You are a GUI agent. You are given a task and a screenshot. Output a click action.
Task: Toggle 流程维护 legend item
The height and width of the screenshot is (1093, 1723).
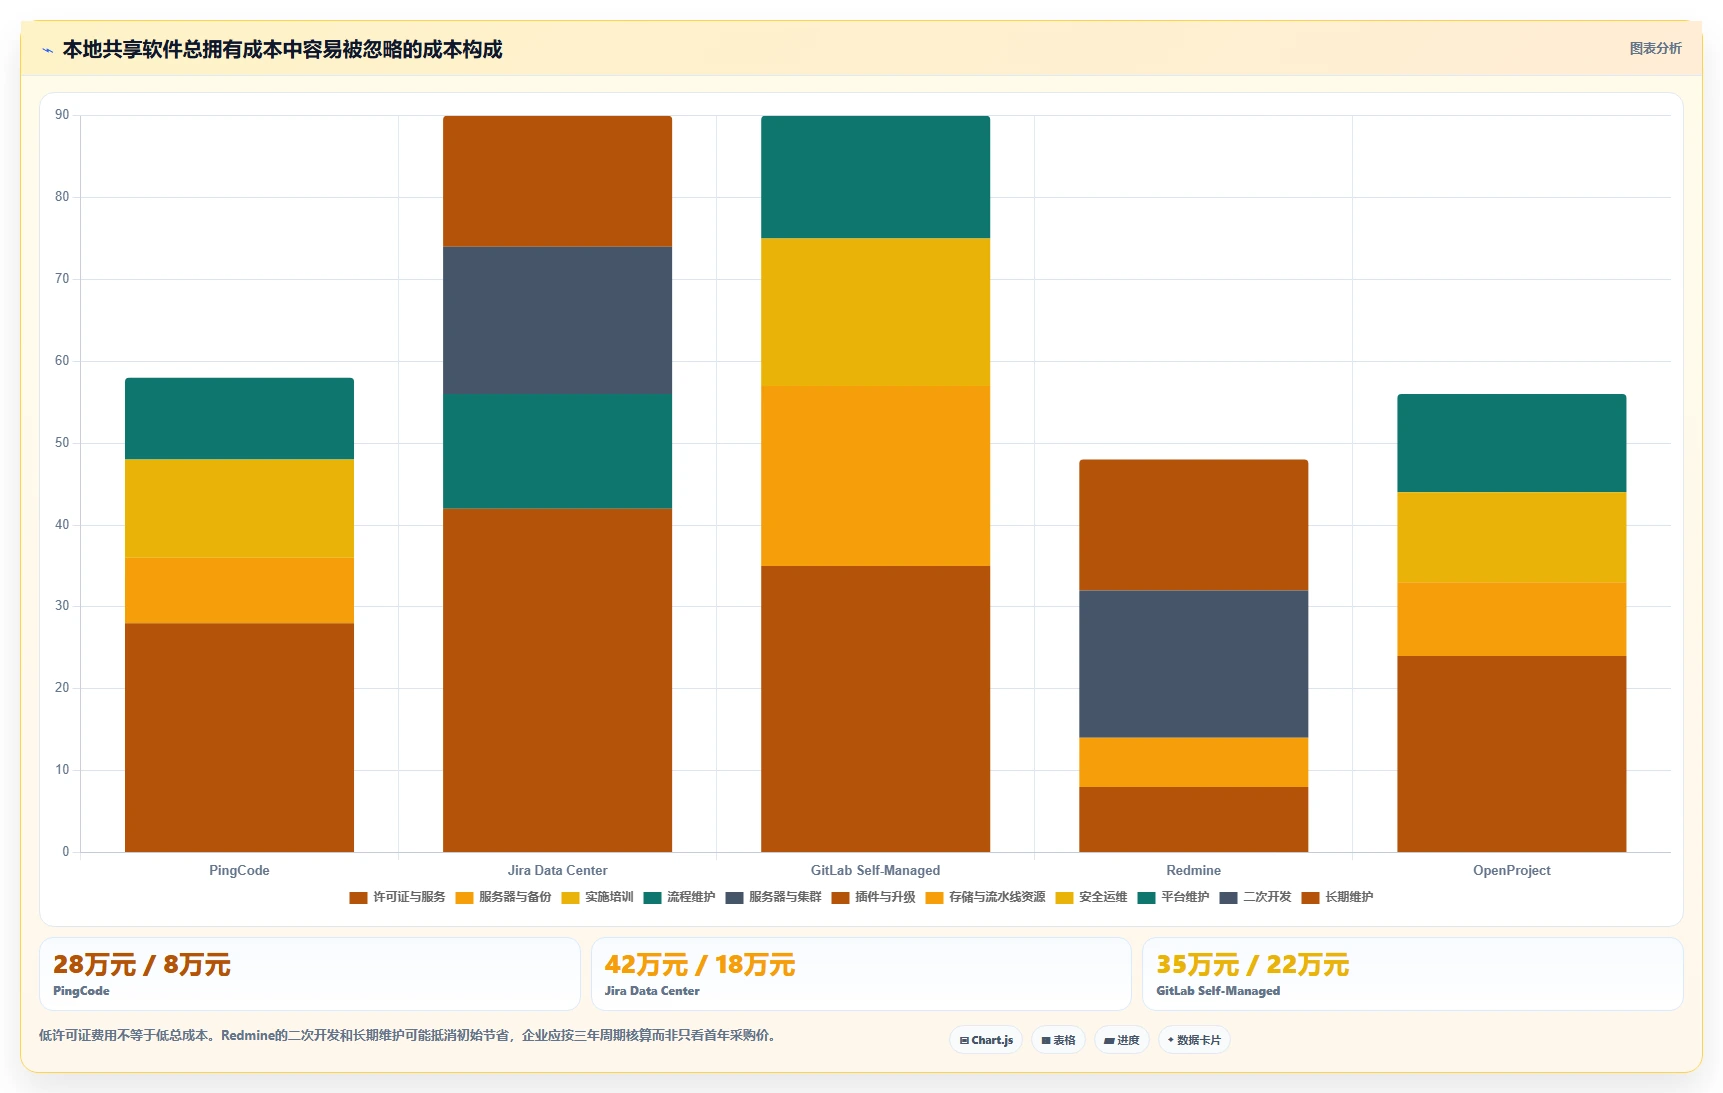[x=679, y=897]
